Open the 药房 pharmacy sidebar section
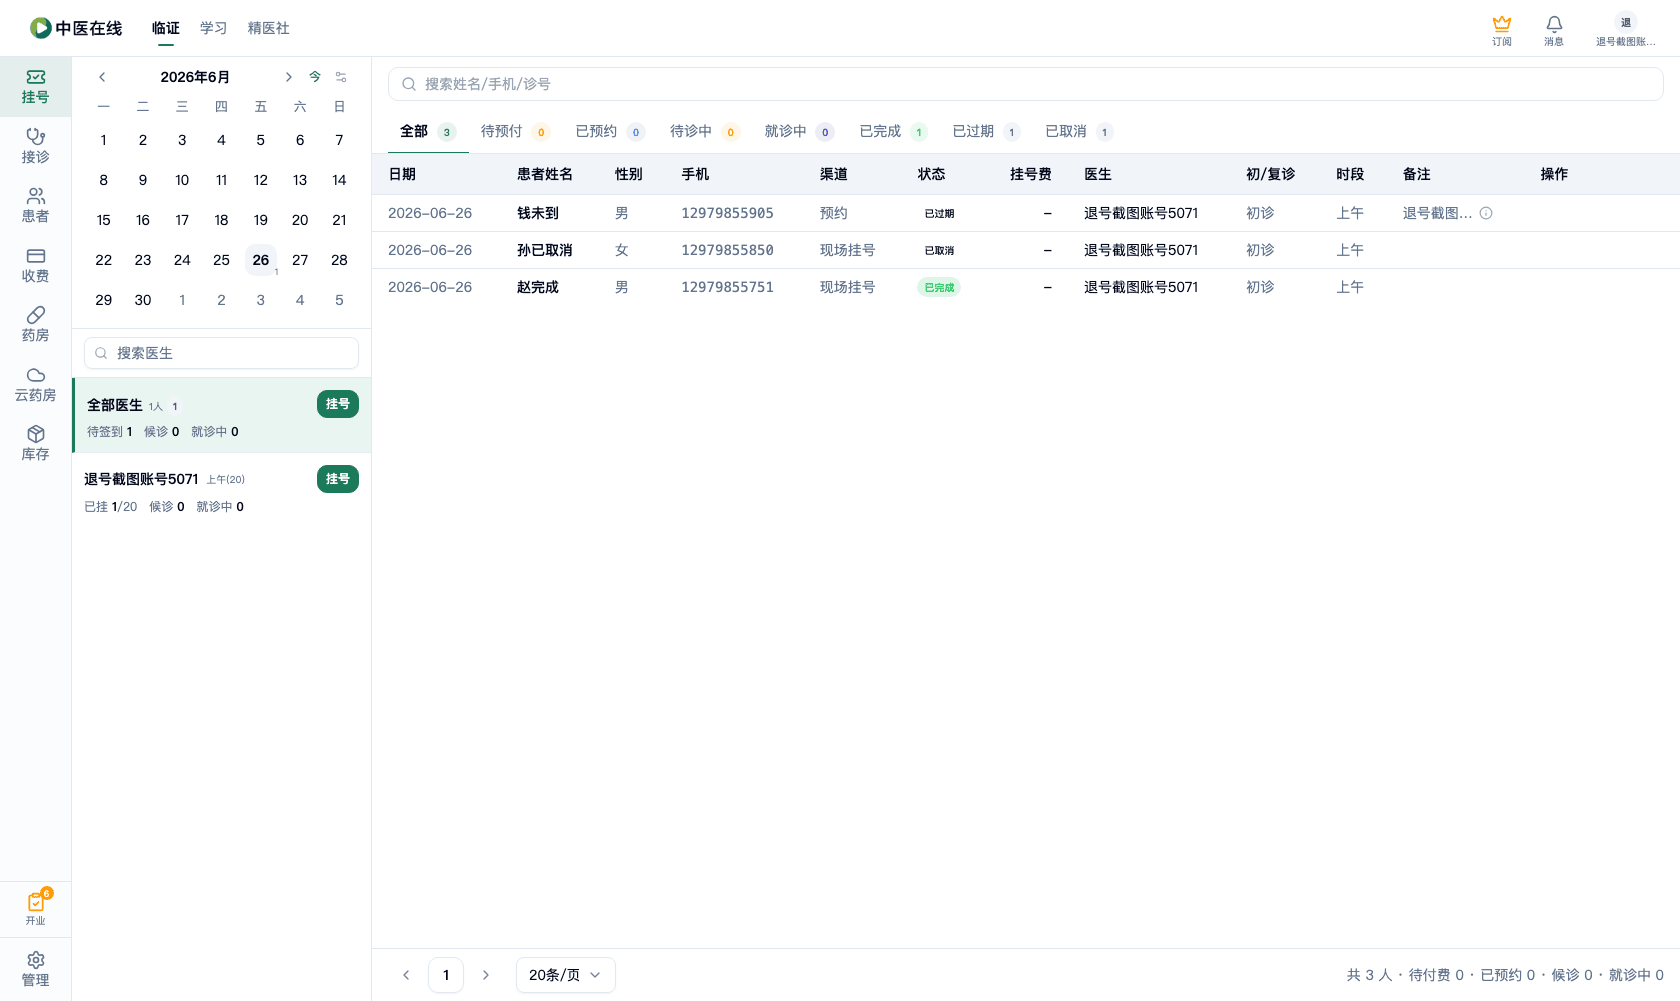1680x1001 pixels. tap(35, 324)
